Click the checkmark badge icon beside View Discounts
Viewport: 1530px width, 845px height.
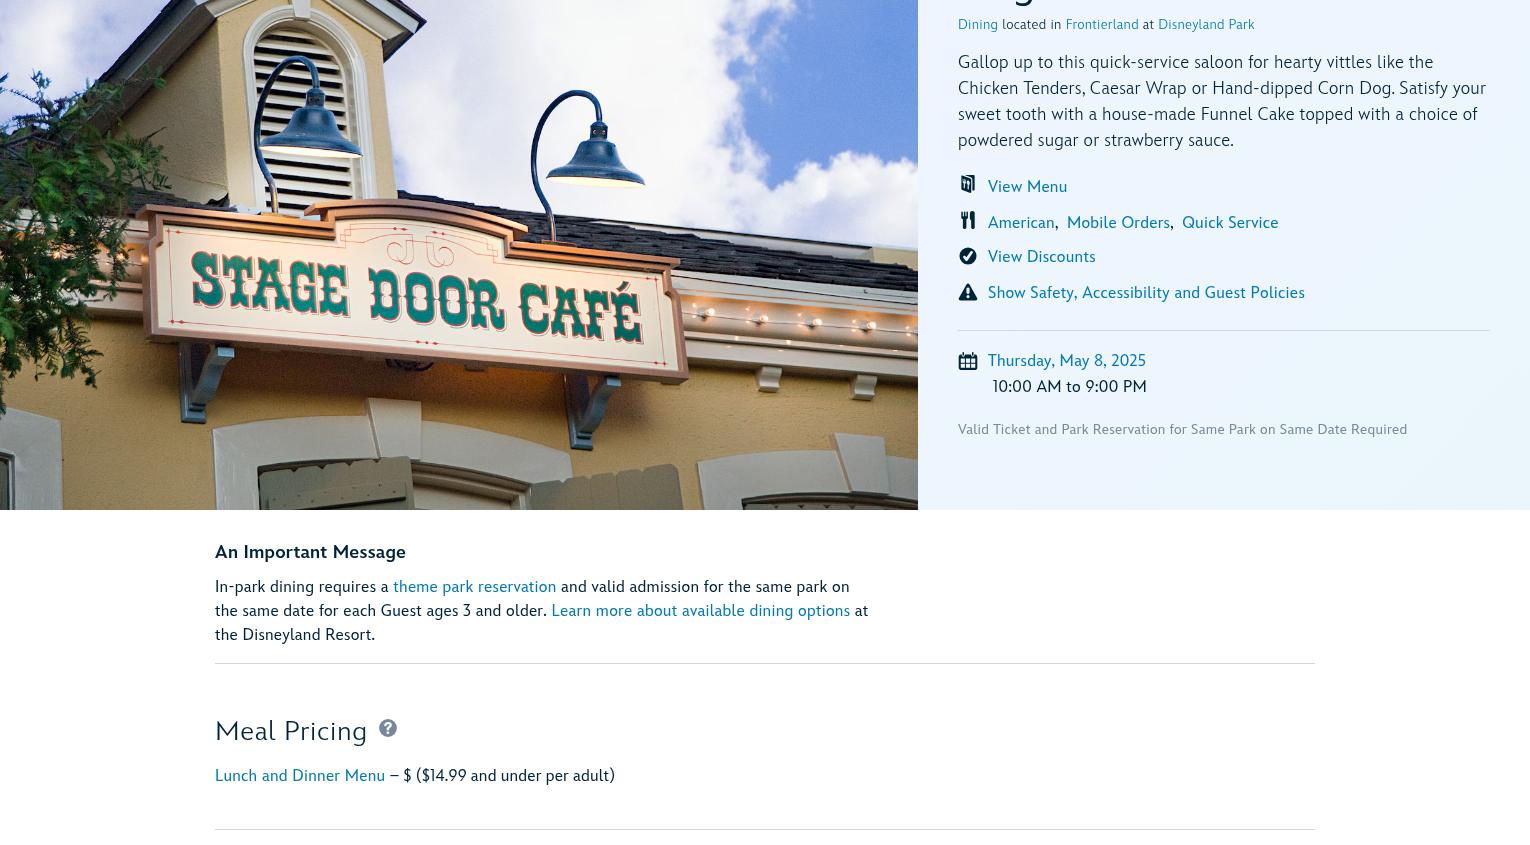click(x=967, y=256)
